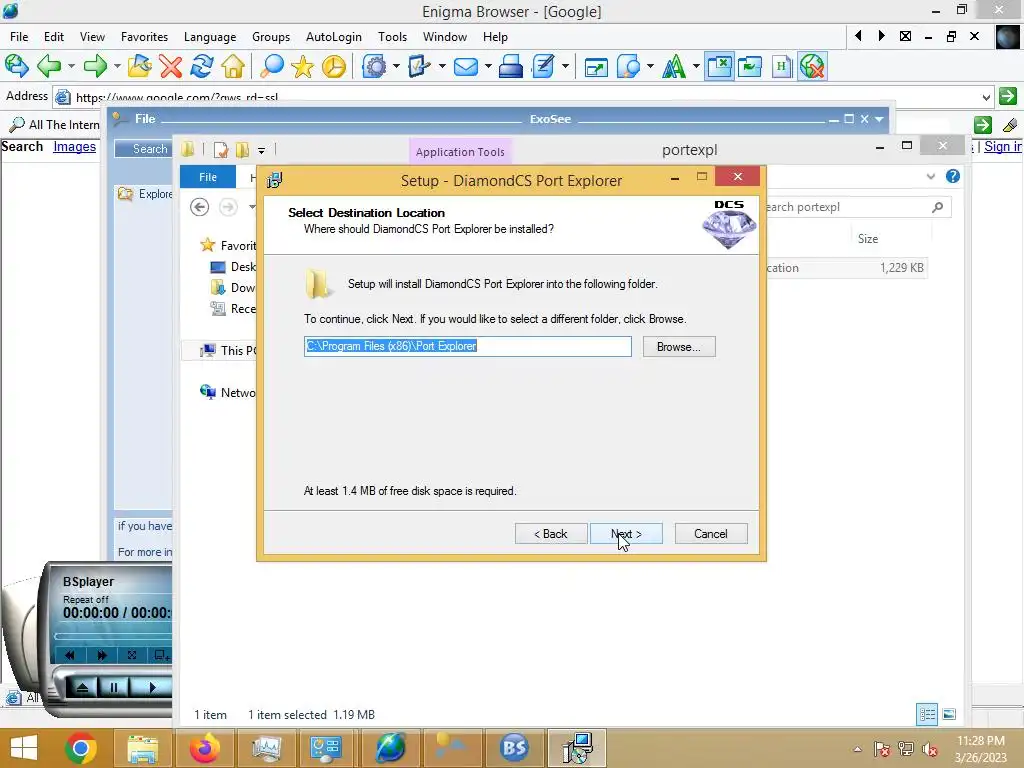Click the Edit notepad-with-pen toolbar icon
Viewport: 1024px width, 768px height.
[543, 66]
